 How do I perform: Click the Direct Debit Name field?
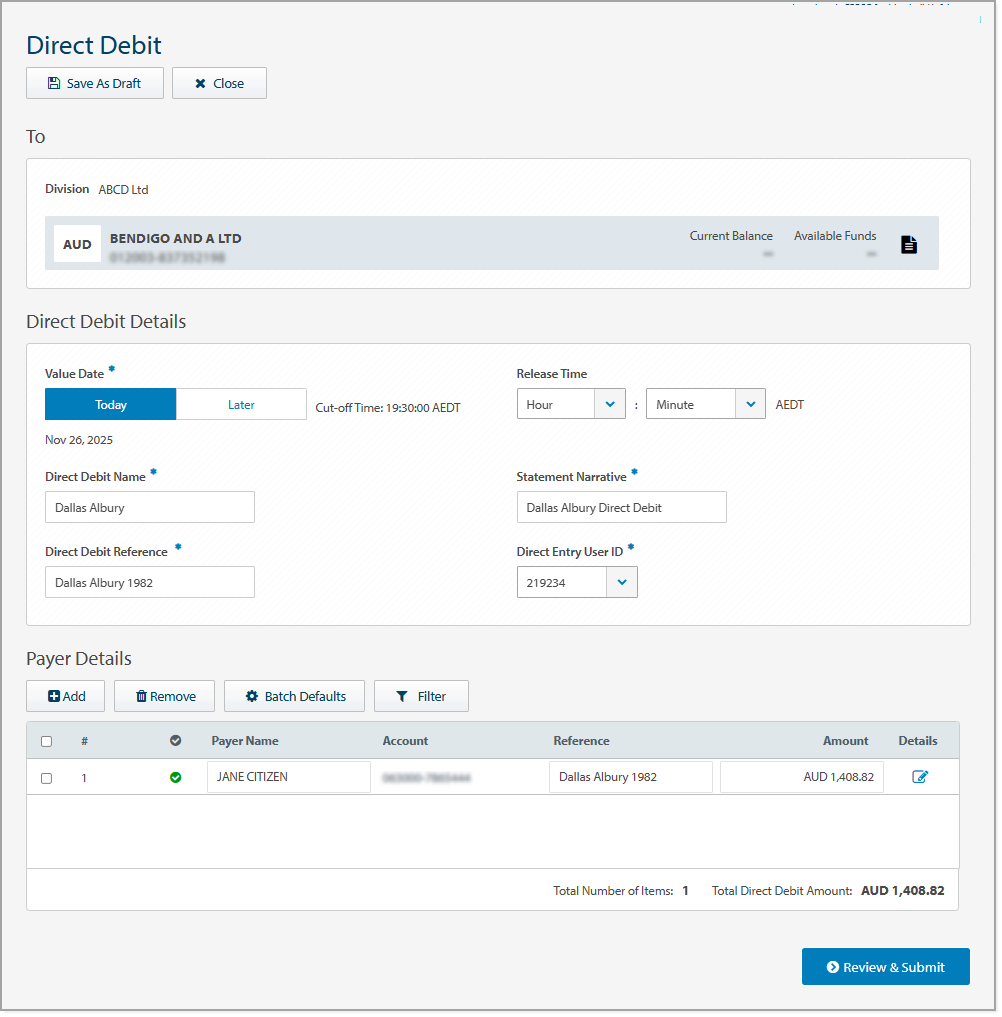[x=149, y=507]
